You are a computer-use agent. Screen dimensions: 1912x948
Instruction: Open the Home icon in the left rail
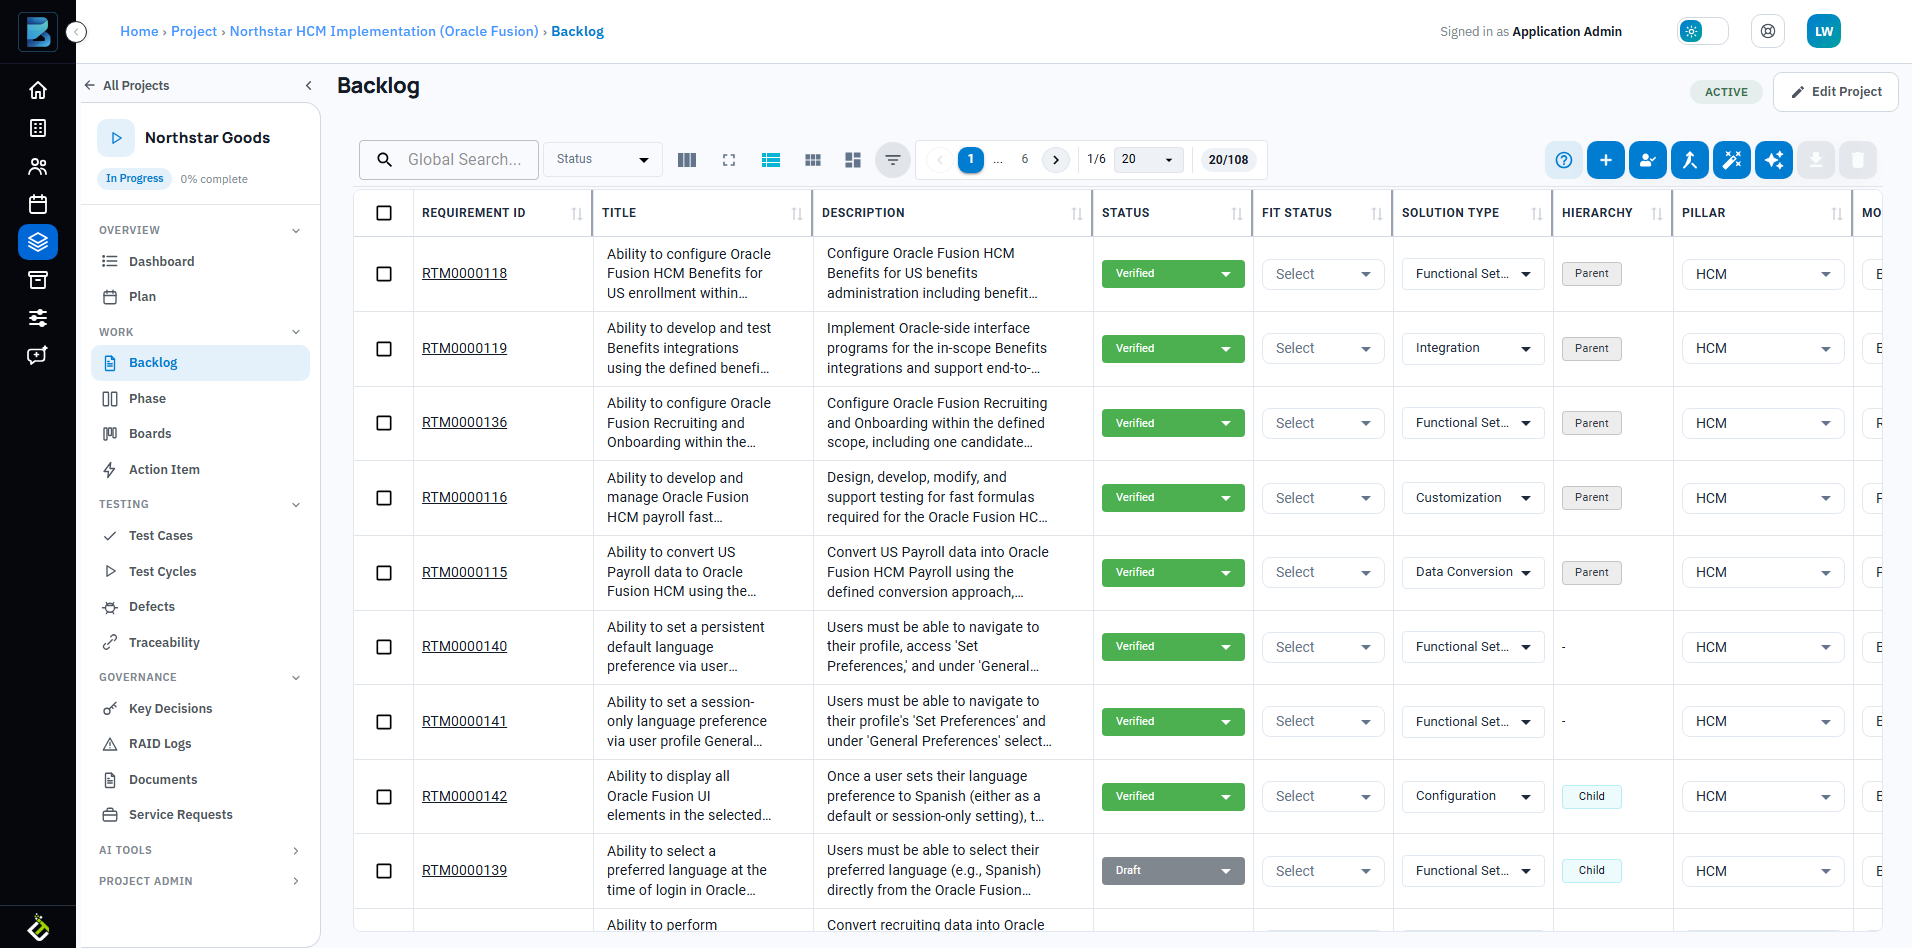(38, 90)
